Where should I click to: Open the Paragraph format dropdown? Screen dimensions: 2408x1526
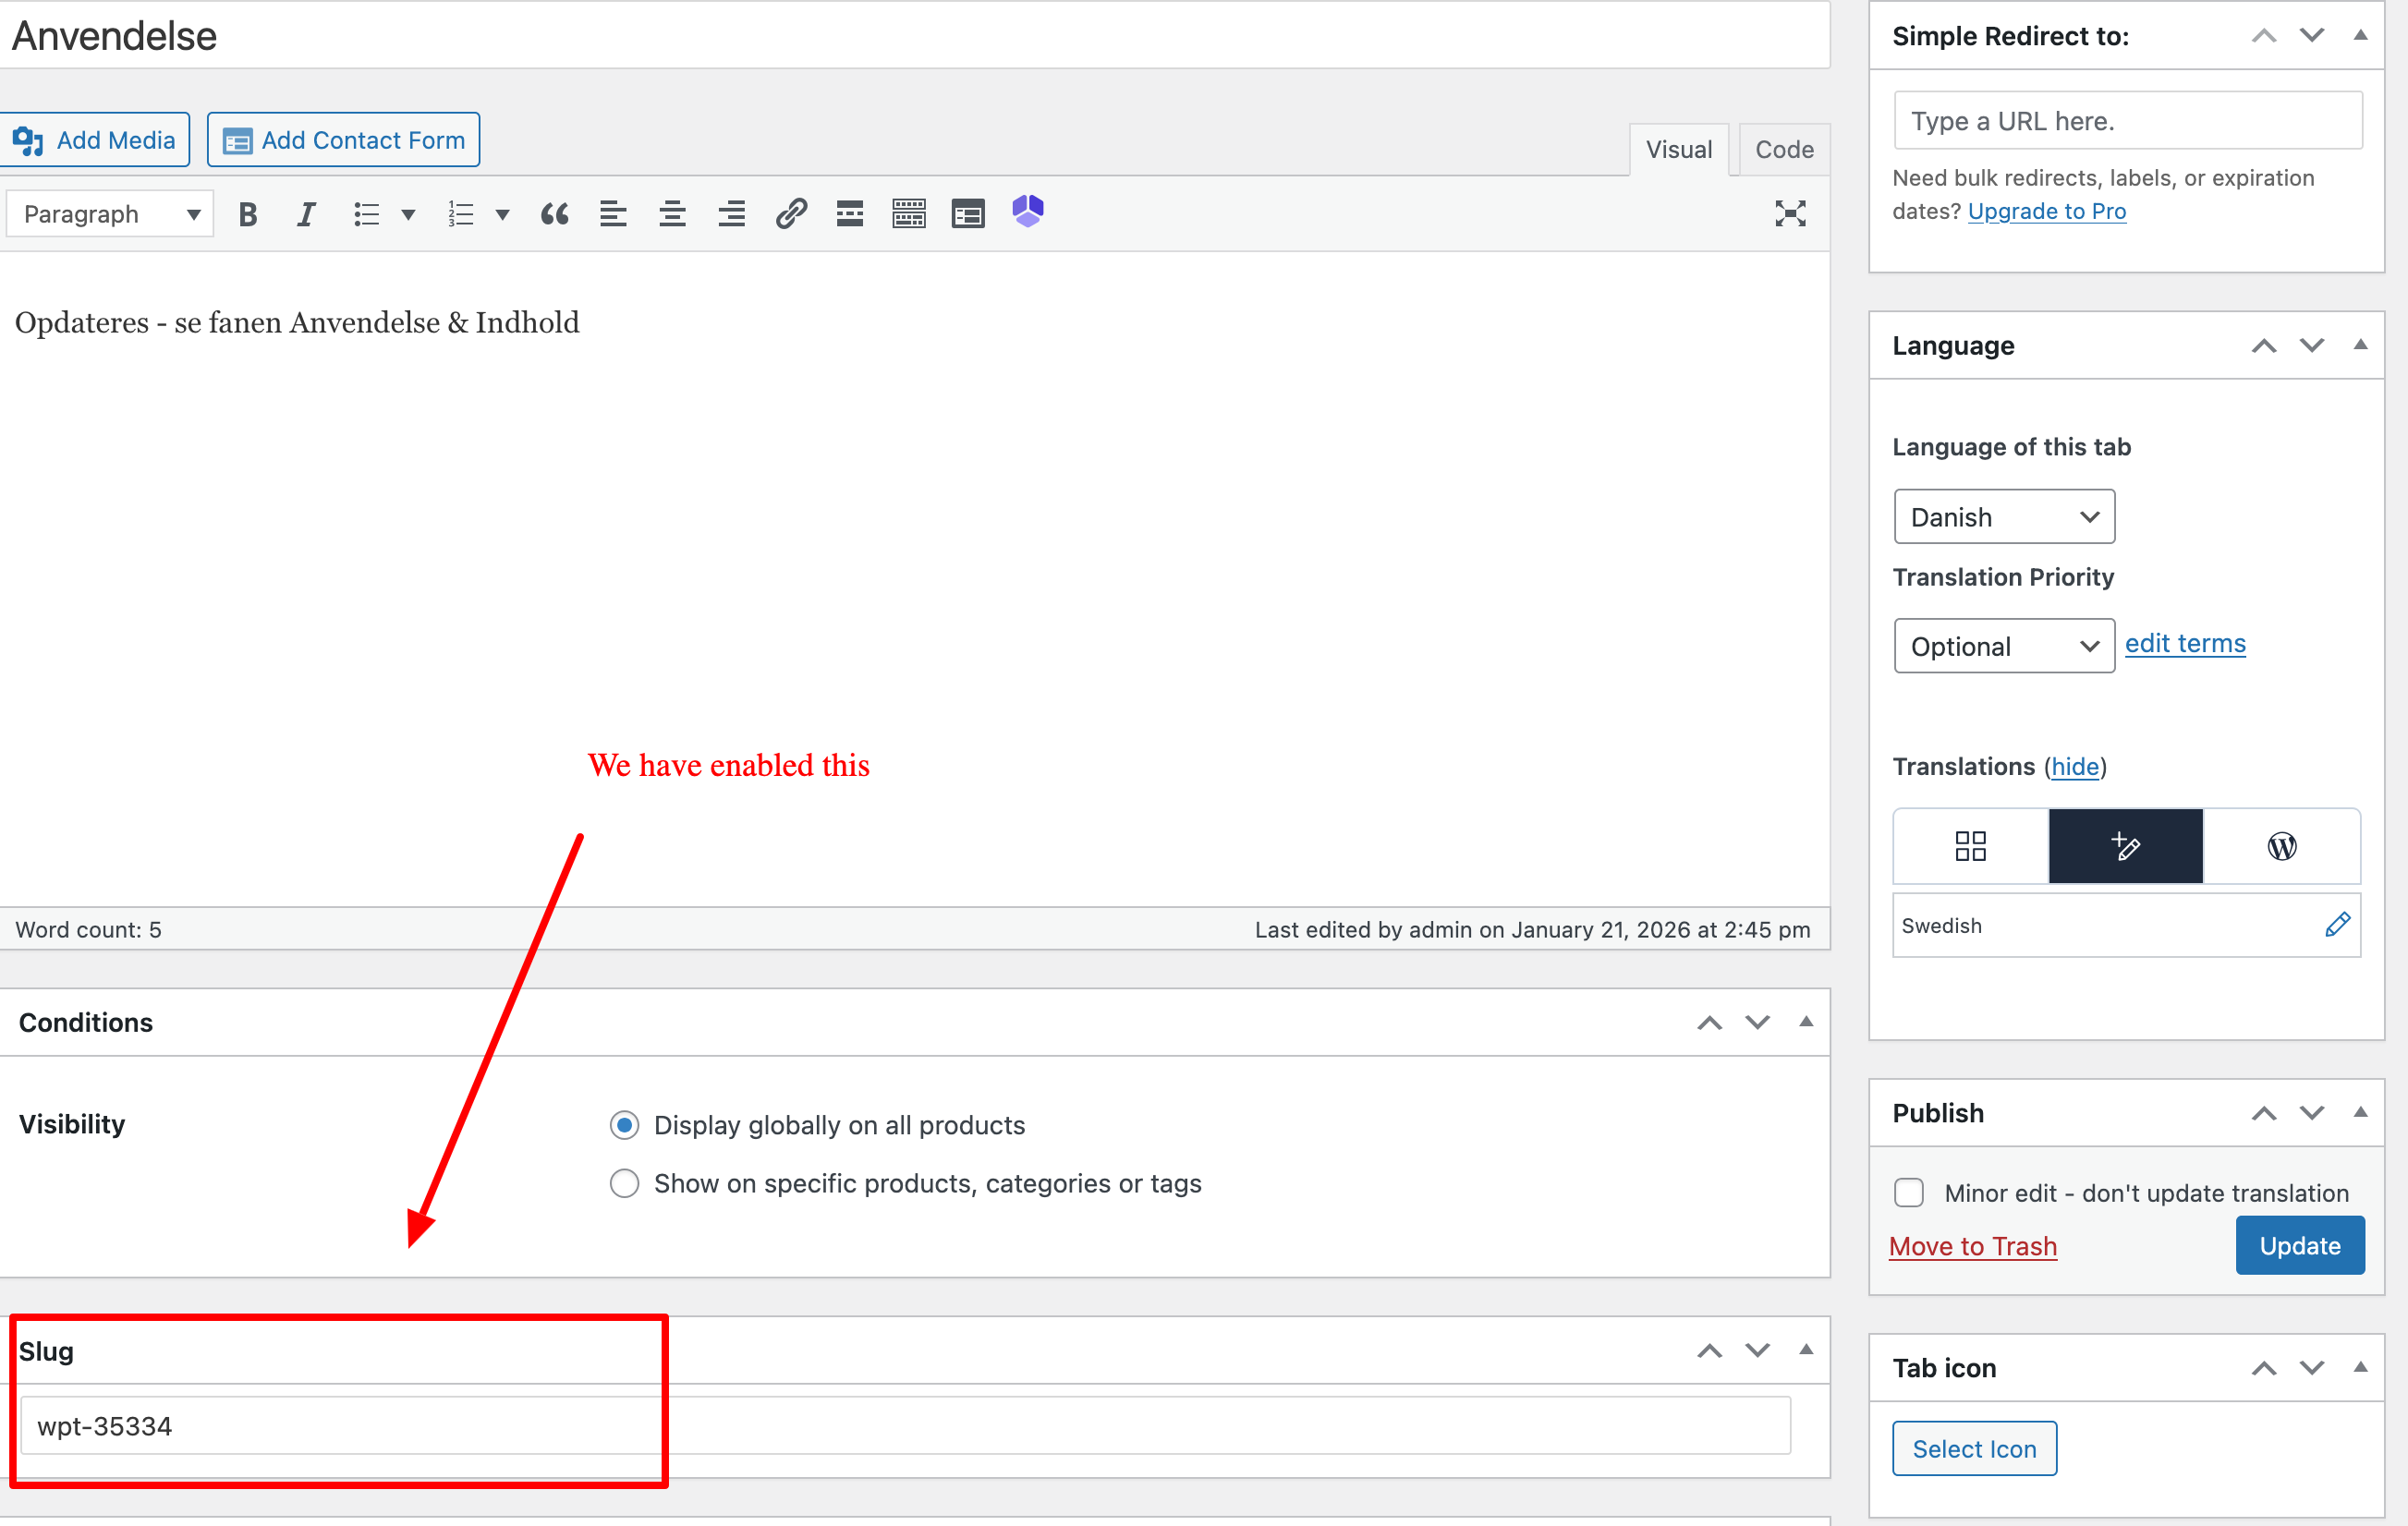pyautogui.click(x=110, y=214)
